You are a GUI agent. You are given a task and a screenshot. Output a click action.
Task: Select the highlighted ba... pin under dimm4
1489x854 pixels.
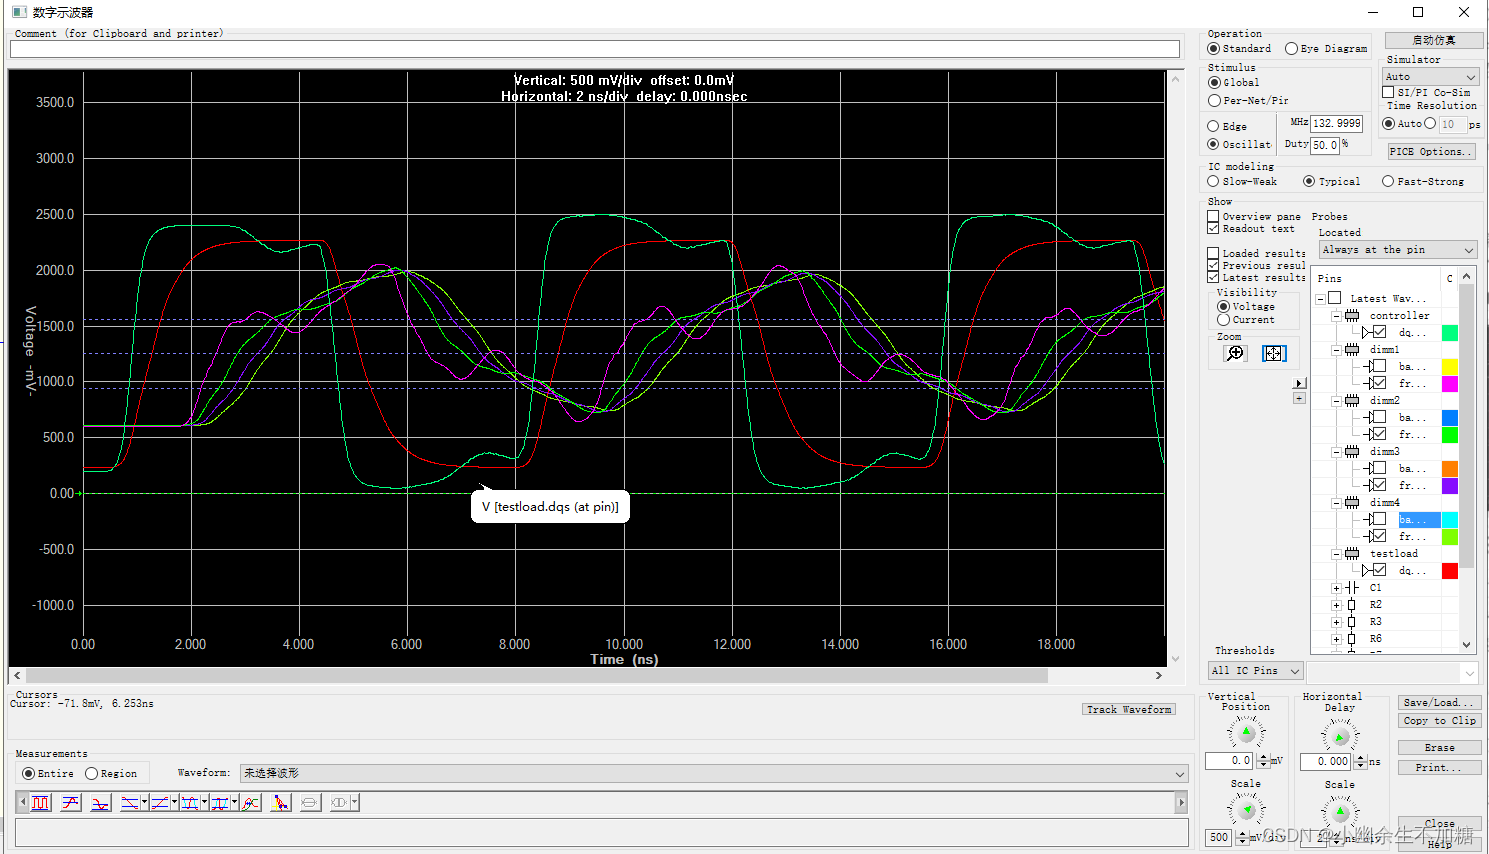[x=1419, y=519]
